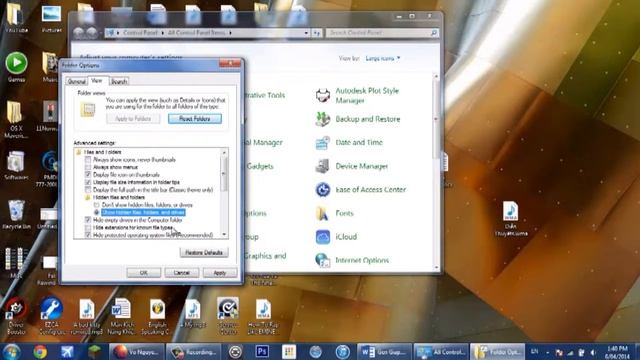Launch Google Chrome from the taskbar
640x360 pixels.
40,351
